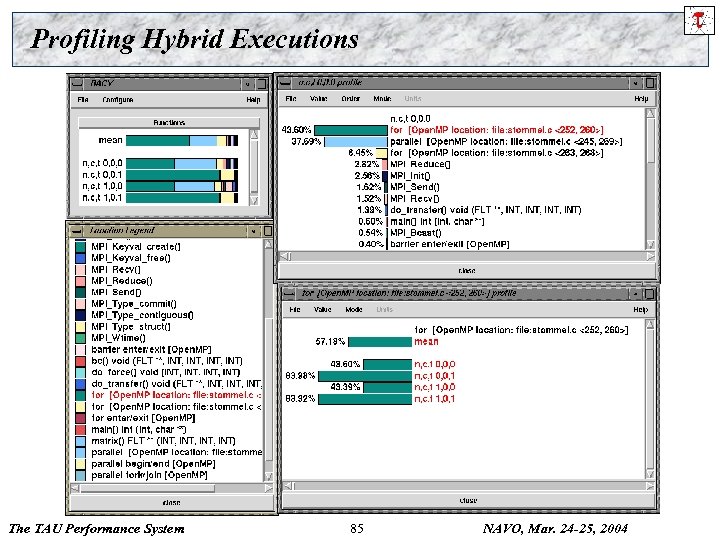720x540 pixels.
Task: Click the MPI_Bcast() entry in profile list
Action: pyautogui.click(x=416, y=233)
